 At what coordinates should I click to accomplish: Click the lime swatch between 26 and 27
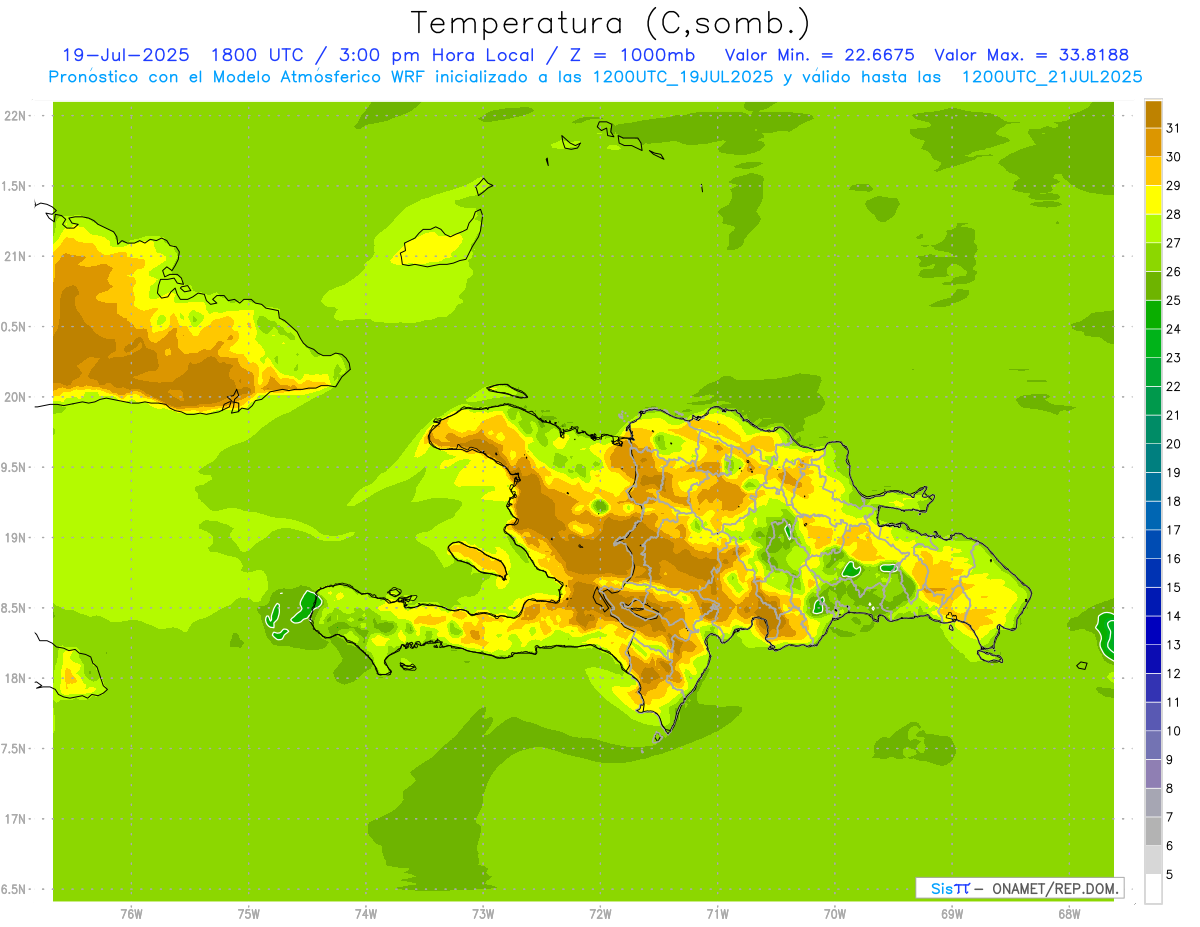[x=1153, y=257]
